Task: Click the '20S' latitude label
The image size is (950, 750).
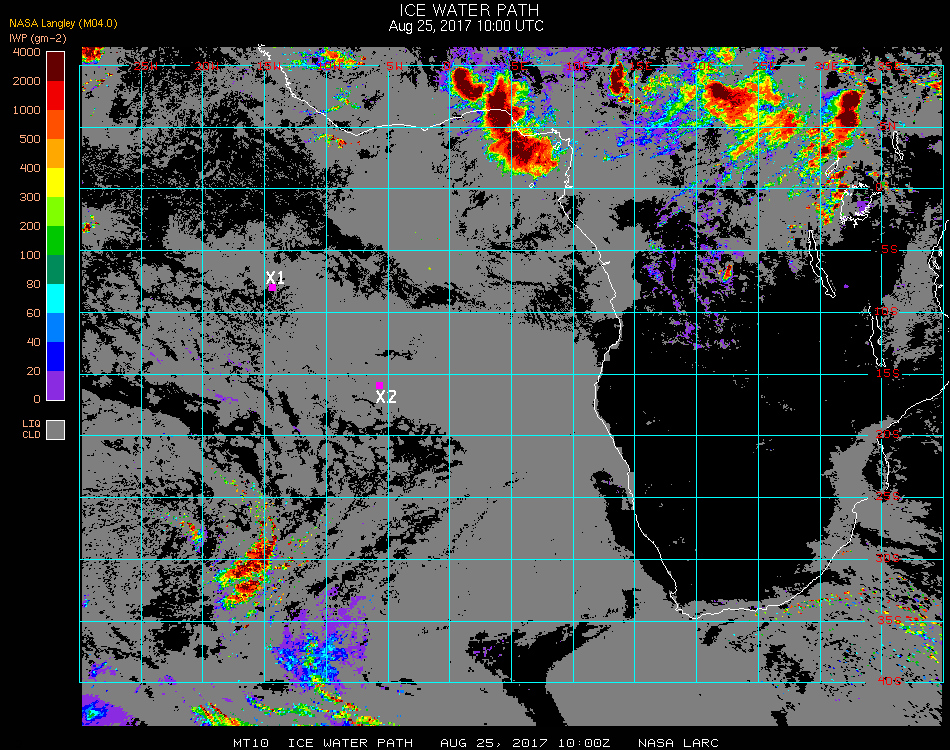Action: click(888, 435)
